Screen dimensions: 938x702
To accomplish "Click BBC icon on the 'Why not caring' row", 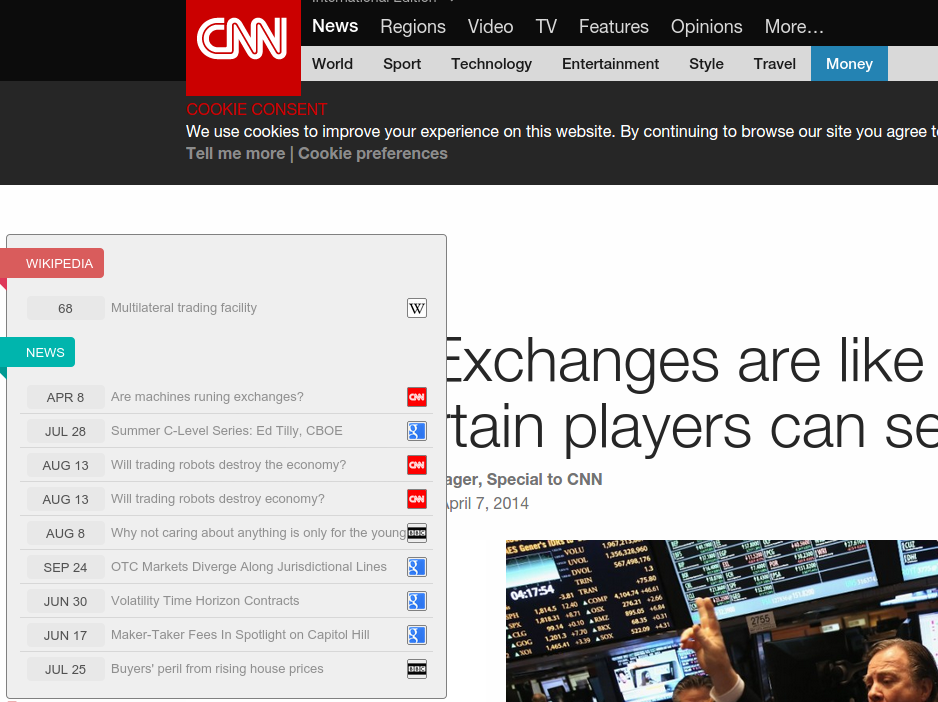I will (x=417, y=533).
